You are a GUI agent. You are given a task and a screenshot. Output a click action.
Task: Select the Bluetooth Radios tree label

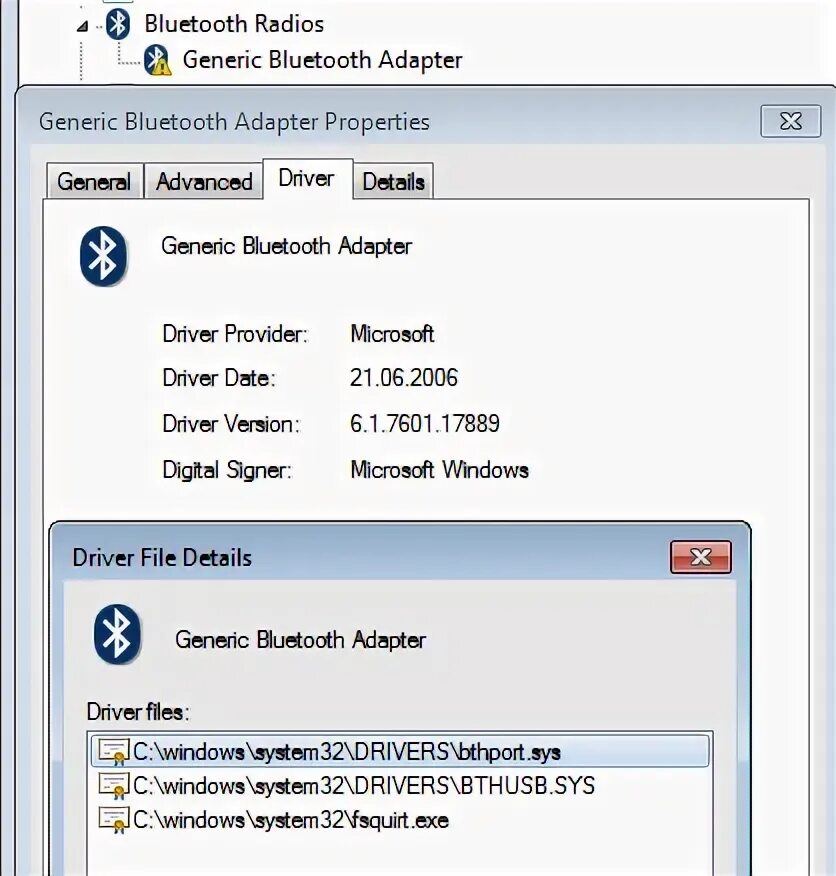234,24
